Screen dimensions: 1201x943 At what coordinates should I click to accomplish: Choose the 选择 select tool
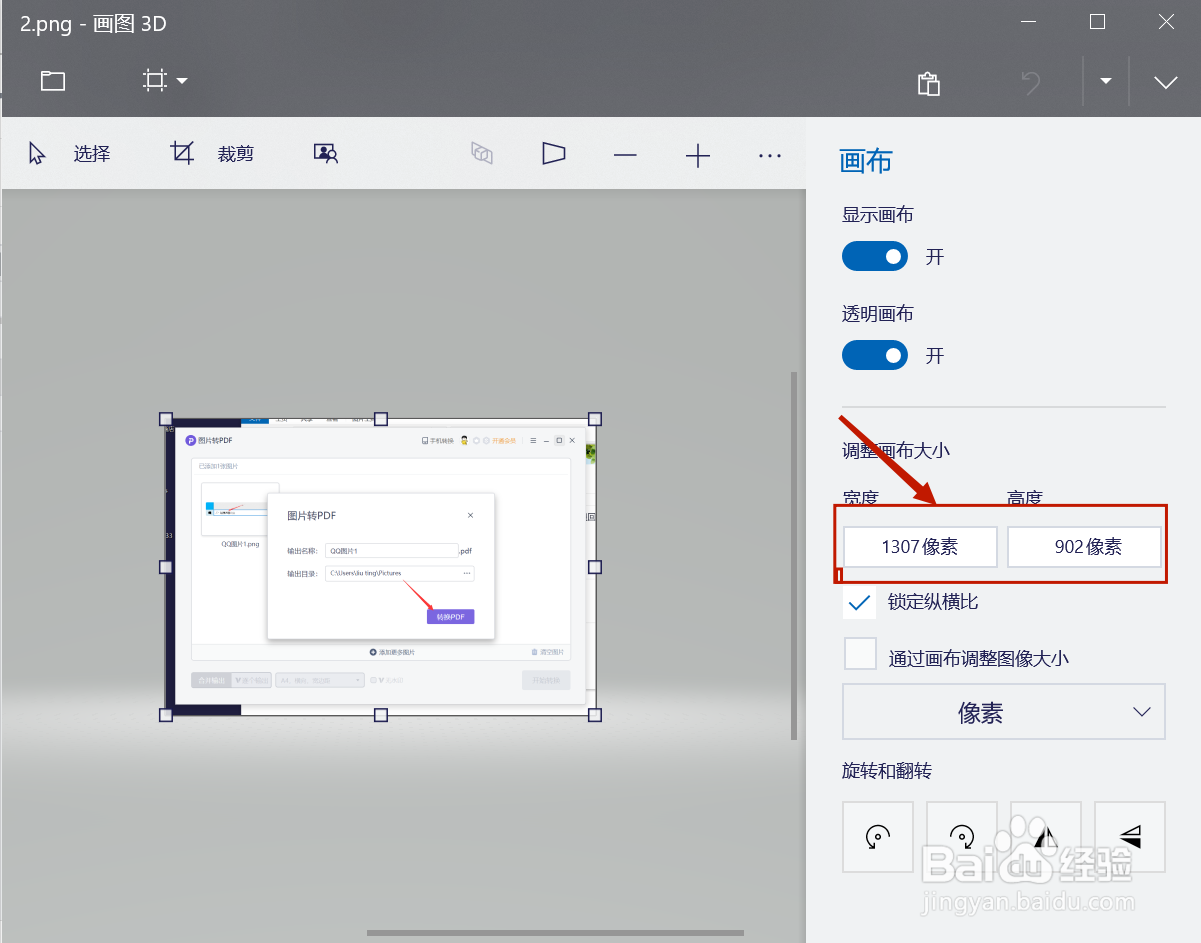69,154
